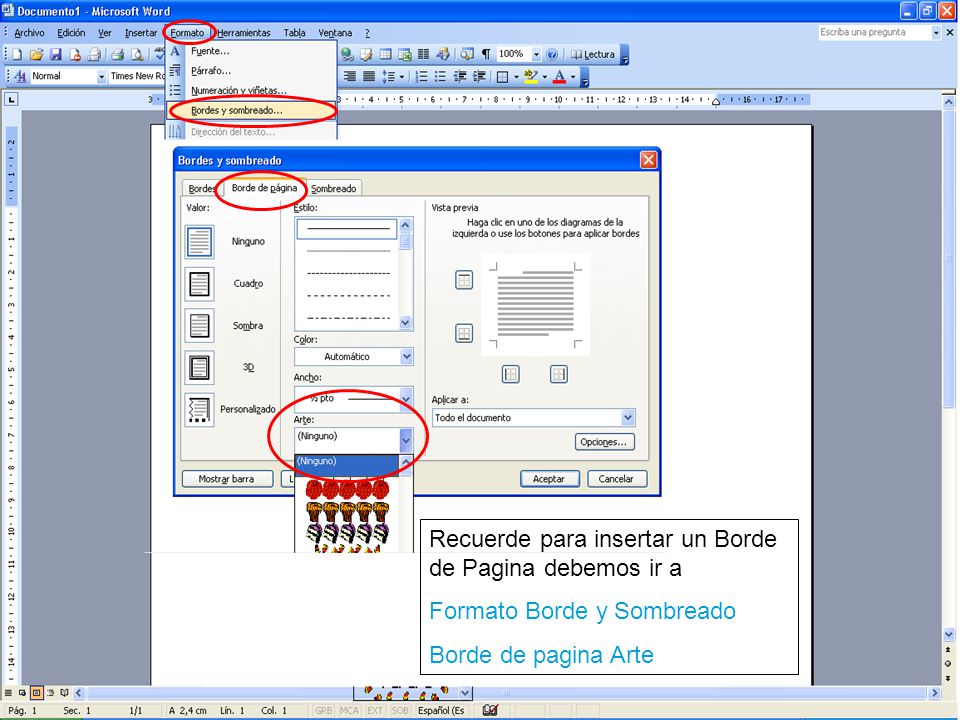960x720 pixels.
Task: Toggle the top border preview button
Action: (x=464, y=280)
